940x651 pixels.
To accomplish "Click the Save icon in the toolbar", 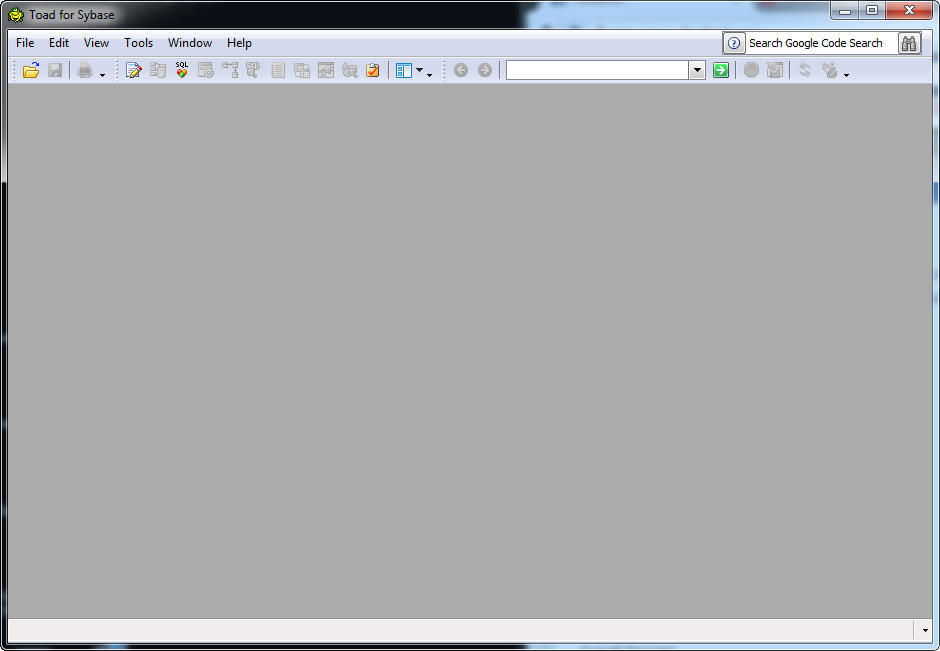I will tap(55, 70).
